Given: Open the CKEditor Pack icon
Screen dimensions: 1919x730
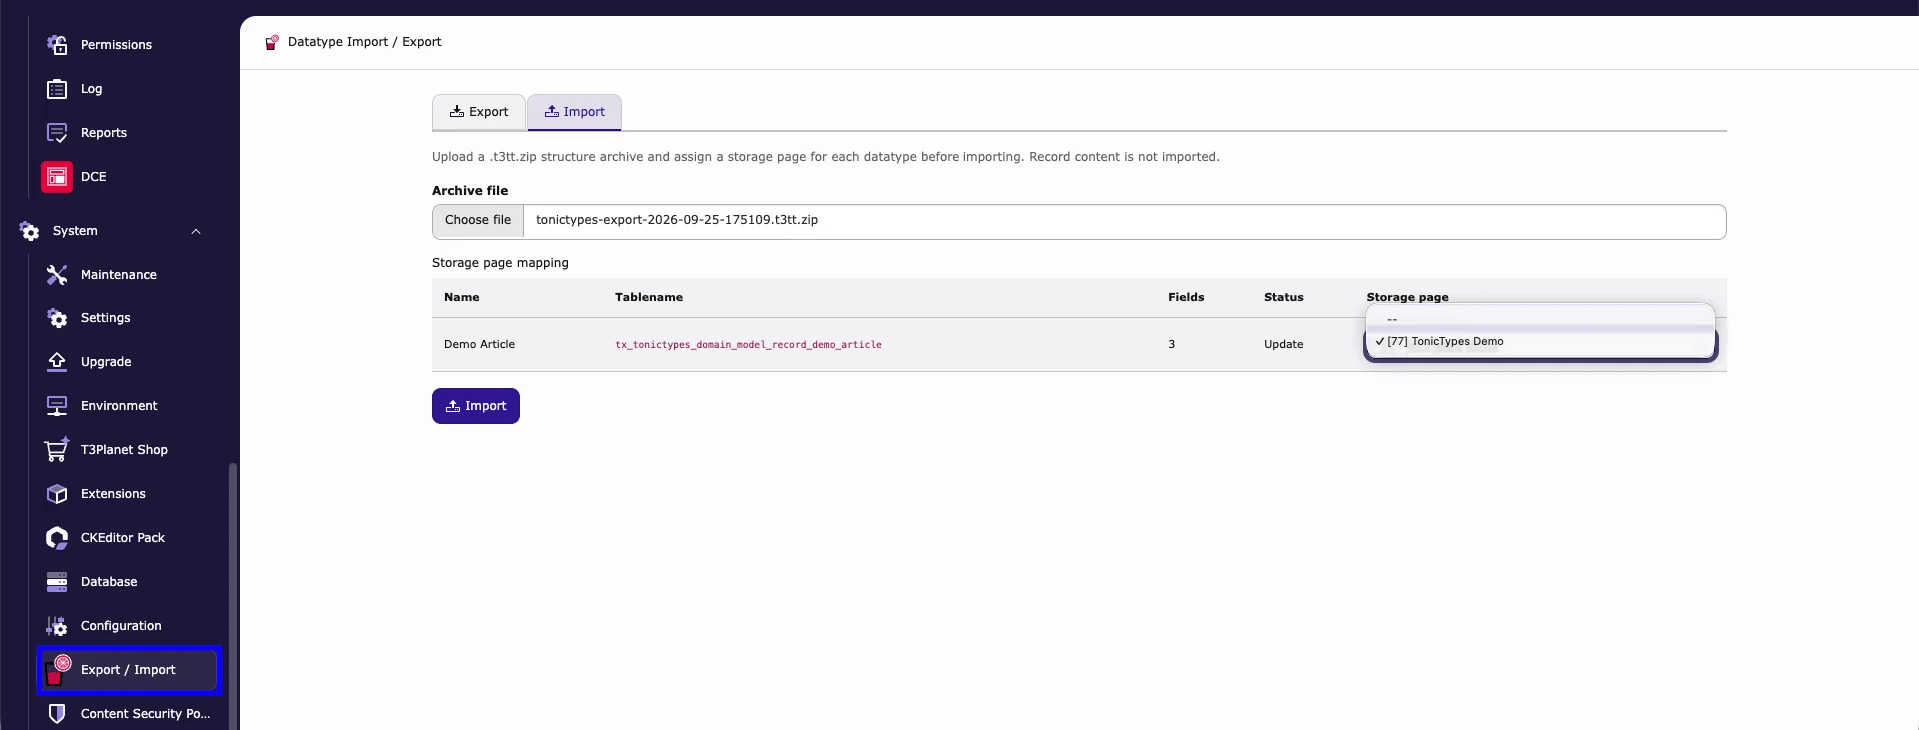Looking at the screenshot, I should point(57,538).
